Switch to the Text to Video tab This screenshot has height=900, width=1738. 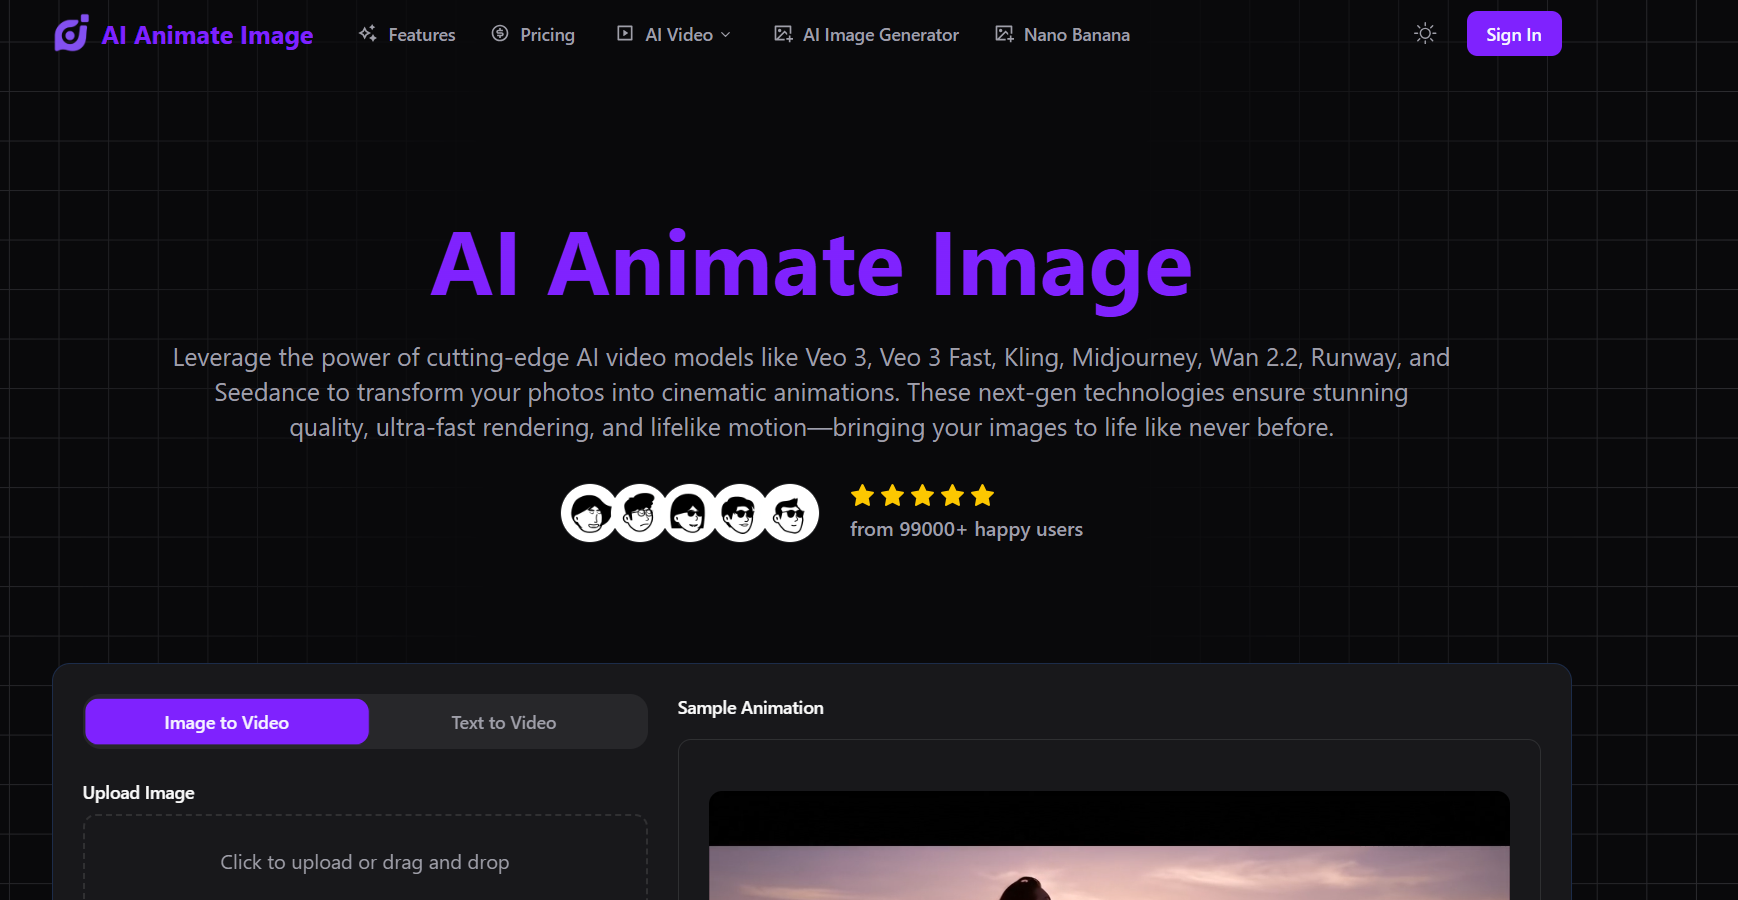coord(504,722)
